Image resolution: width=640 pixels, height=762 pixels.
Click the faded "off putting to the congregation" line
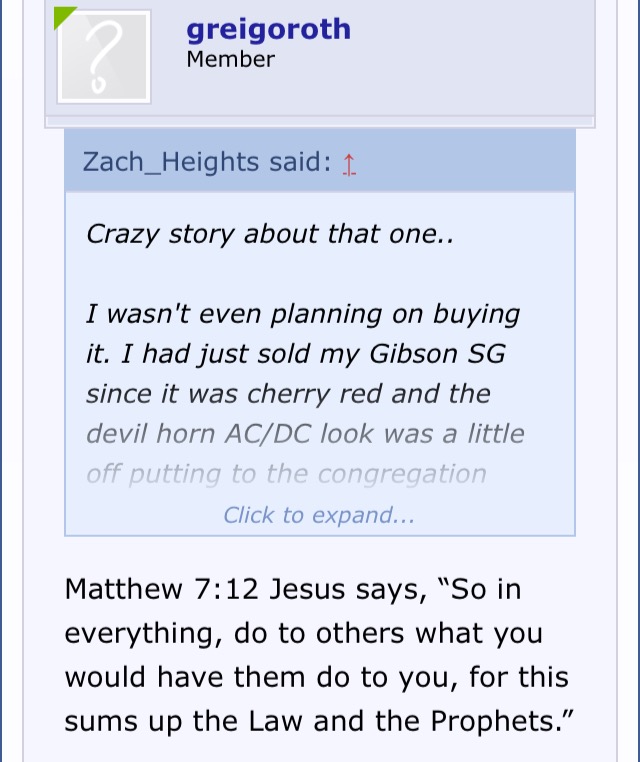coord(286,474)
